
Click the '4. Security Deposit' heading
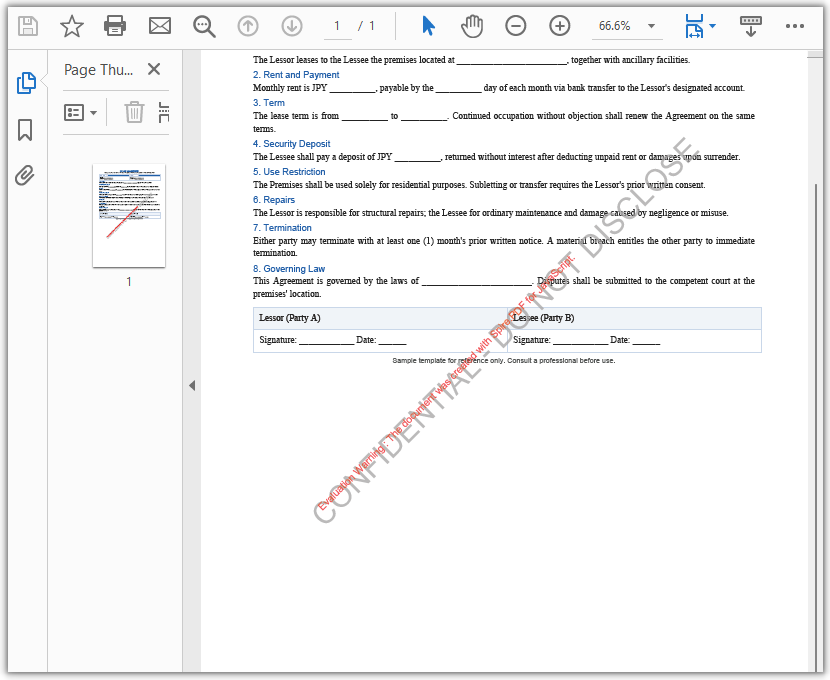tap(291, 143)
